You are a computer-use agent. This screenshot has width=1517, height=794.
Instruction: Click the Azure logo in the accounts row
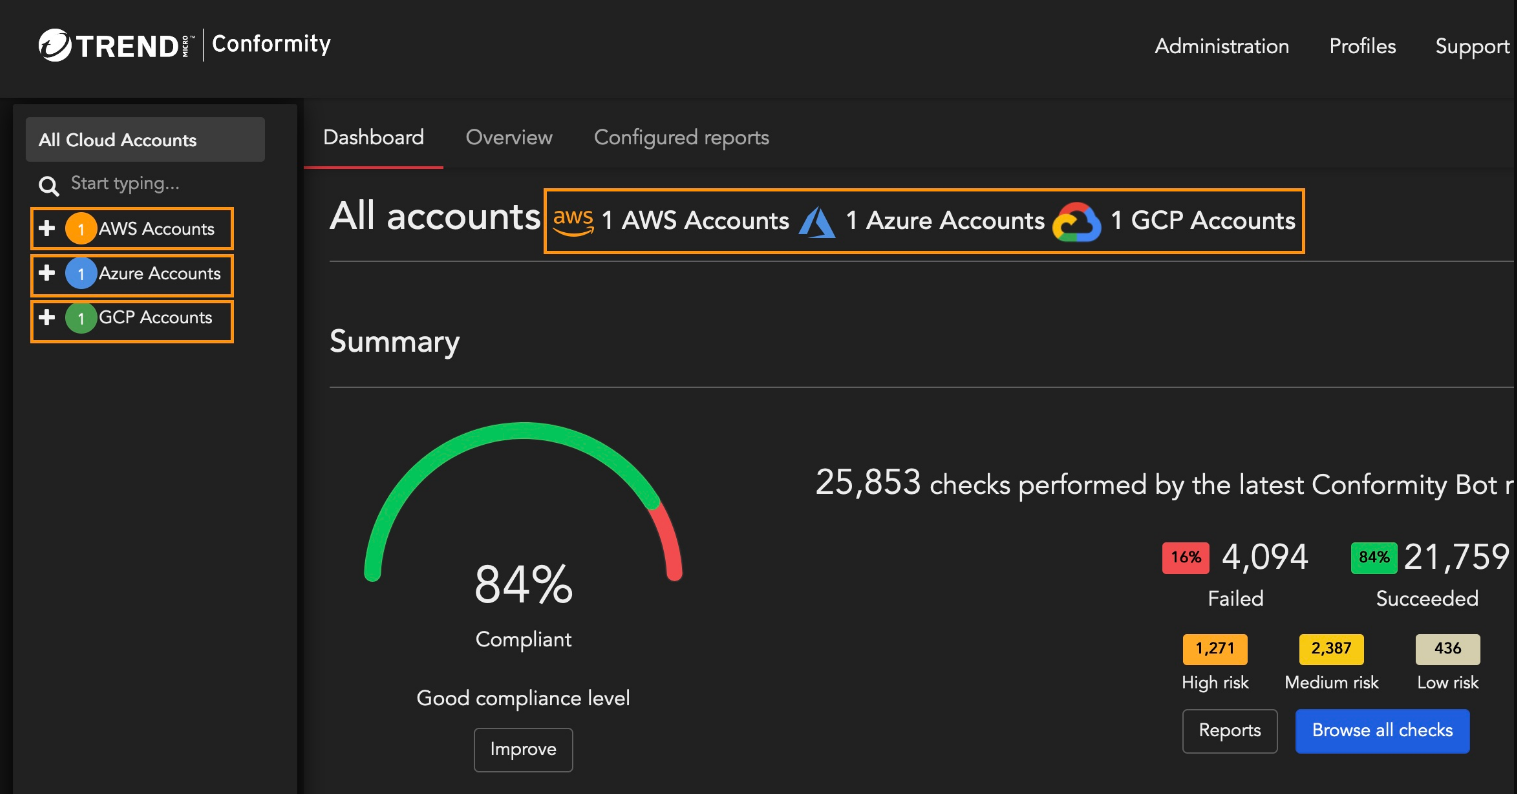click(818, 221)
